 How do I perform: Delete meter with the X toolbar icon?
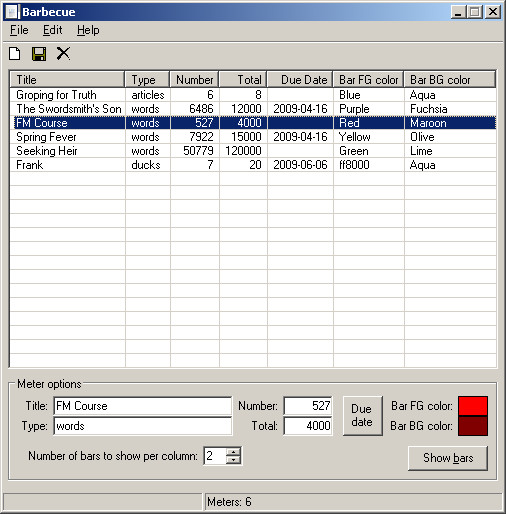(x=63, y=53)
